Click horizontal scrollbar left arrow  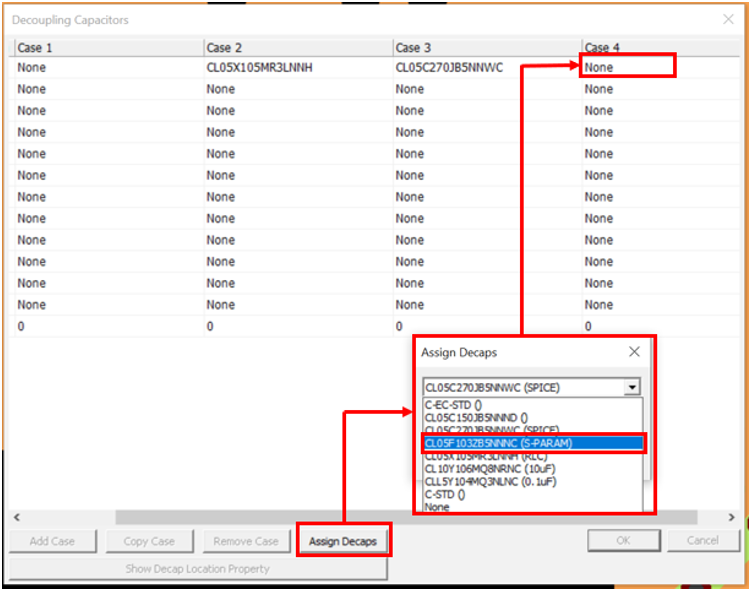17,517
